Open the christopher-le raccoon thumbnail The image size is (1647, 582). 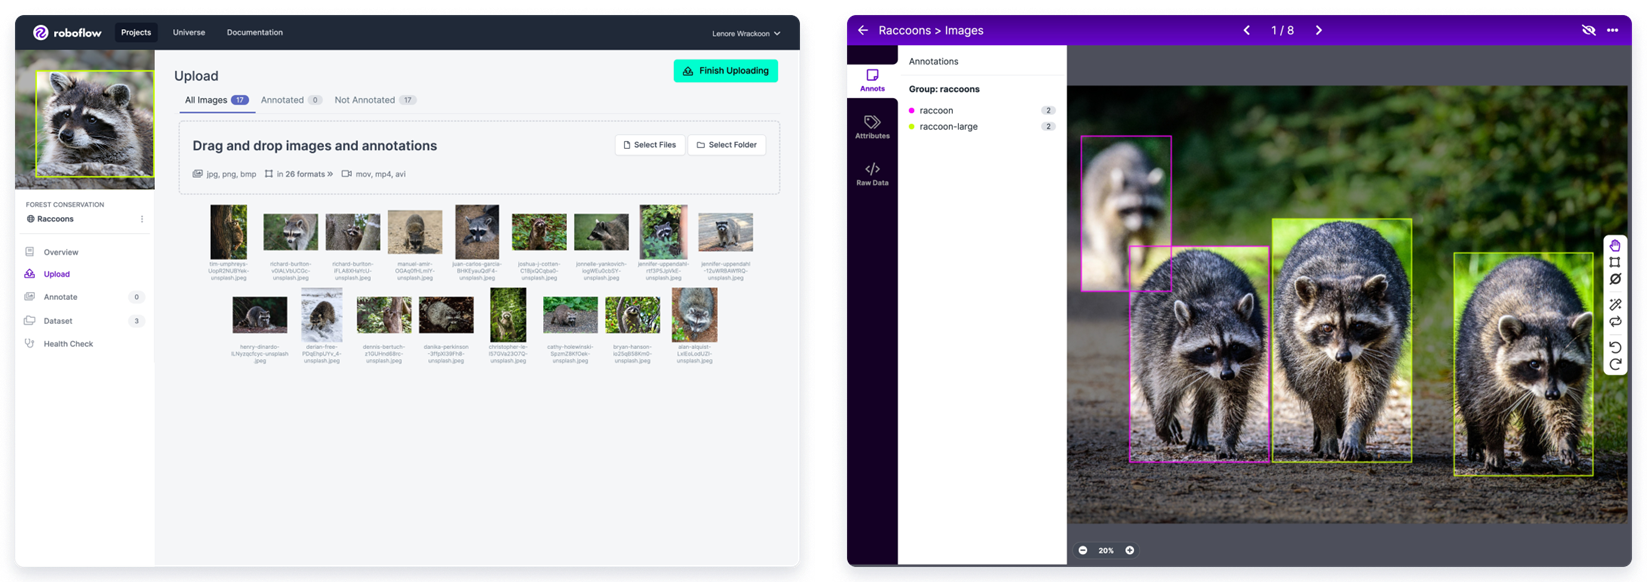point(508,315)
